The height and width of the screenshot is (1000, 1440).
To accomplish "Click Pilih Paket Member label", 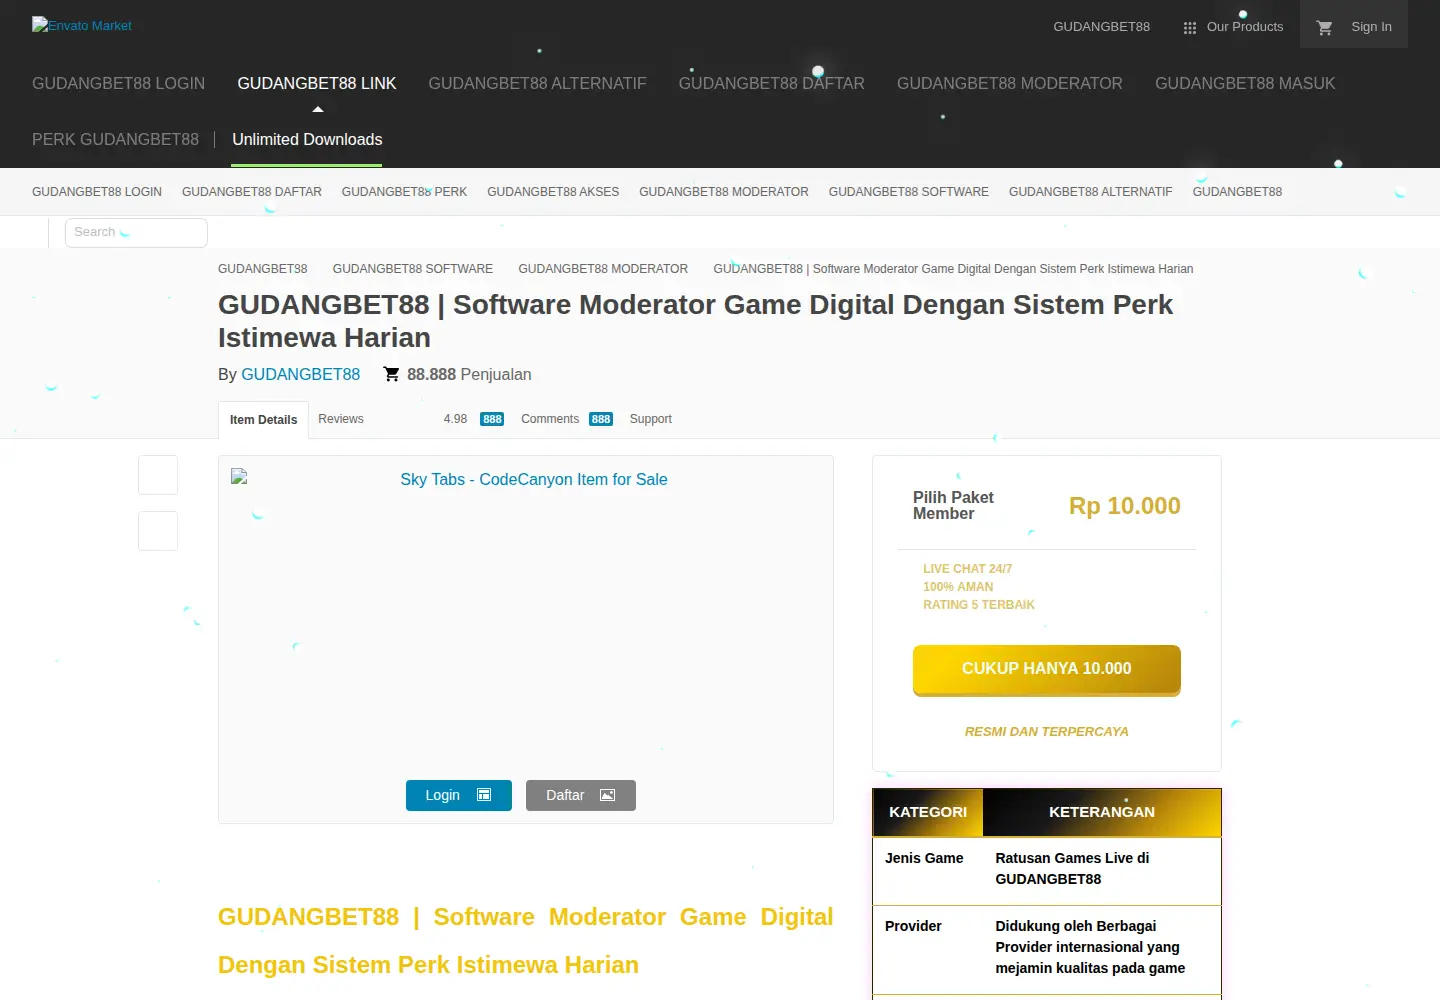I will pos(953,506).
